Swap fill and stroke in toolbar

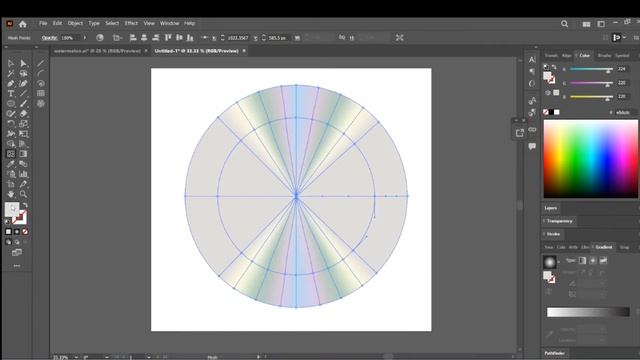25,205
